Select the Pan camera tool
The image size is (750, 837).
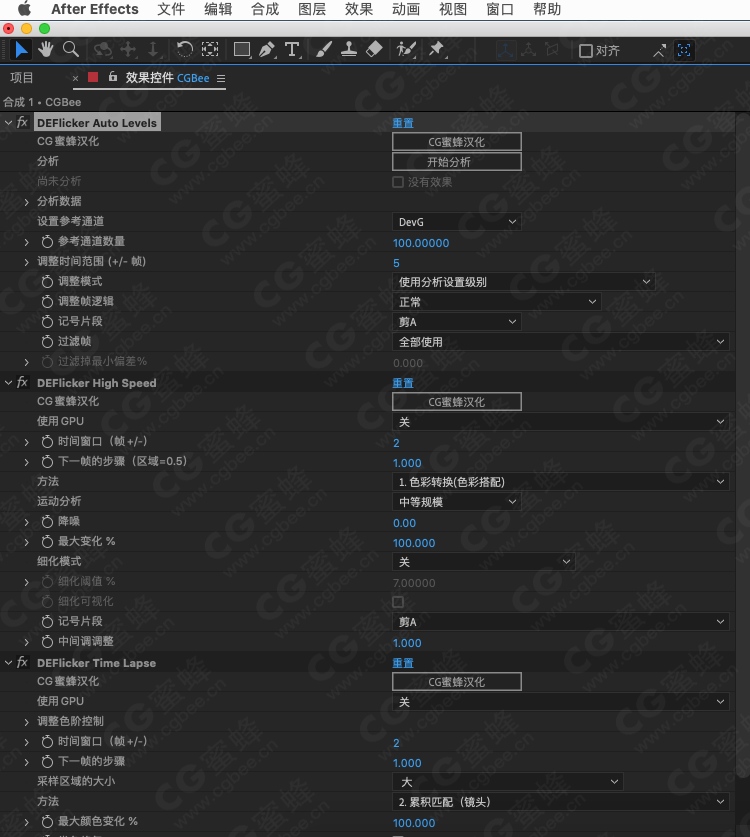coord(128,50)
